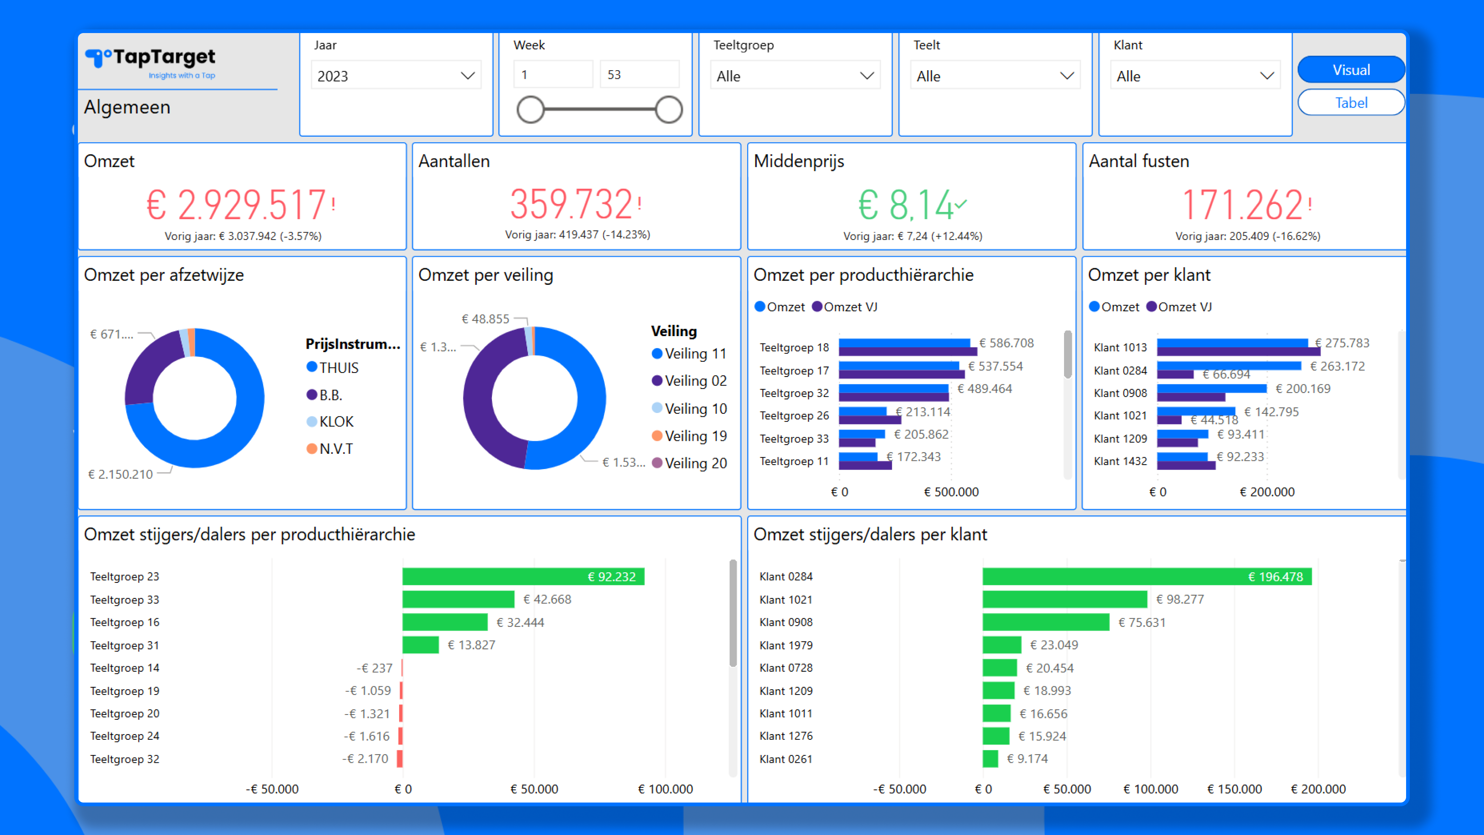Click the TapTarget logo icon

(x=98, y=58)
